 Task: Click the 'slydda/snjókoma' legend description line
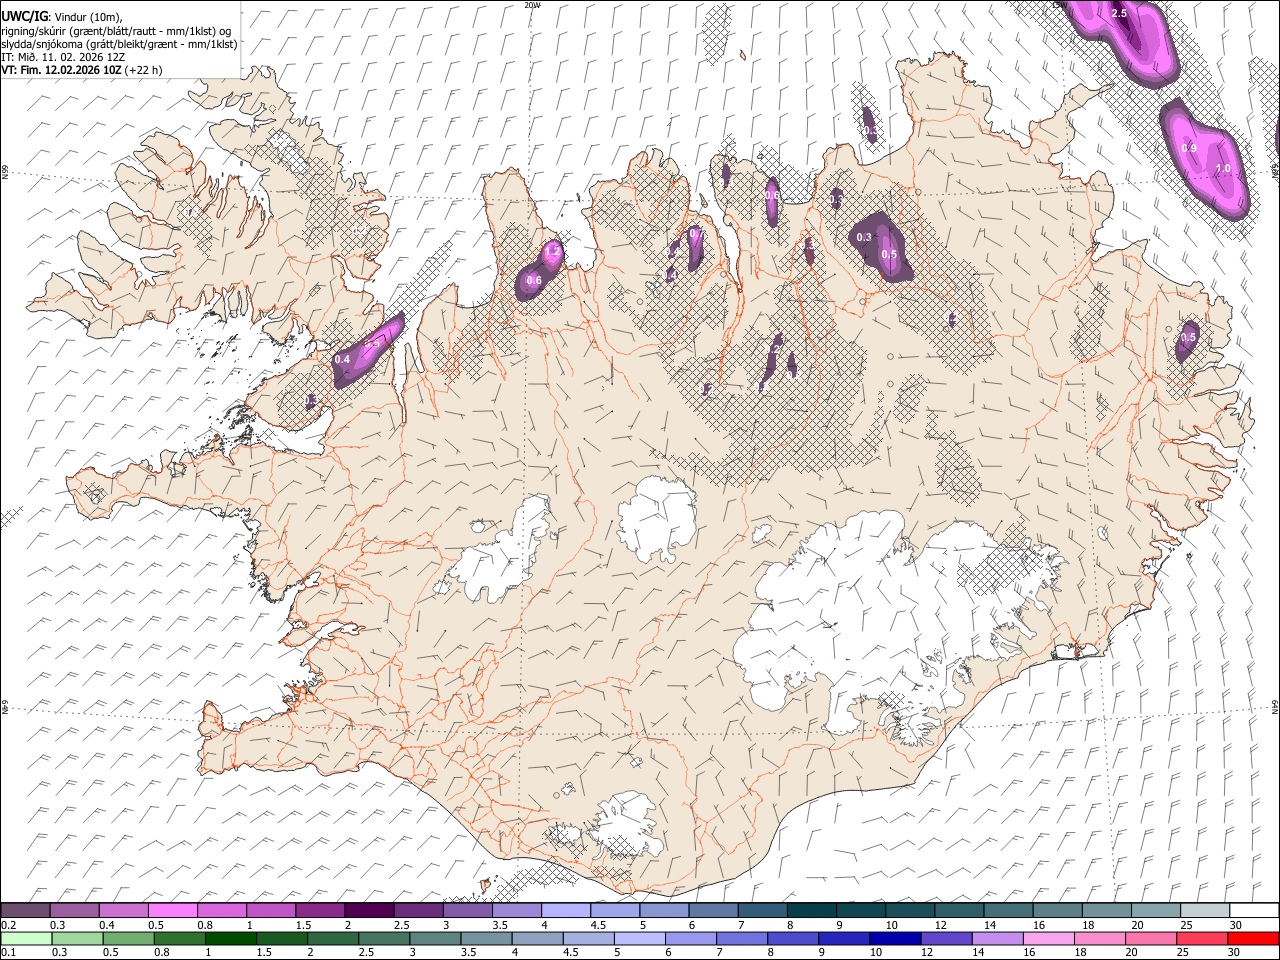point(119,44)
